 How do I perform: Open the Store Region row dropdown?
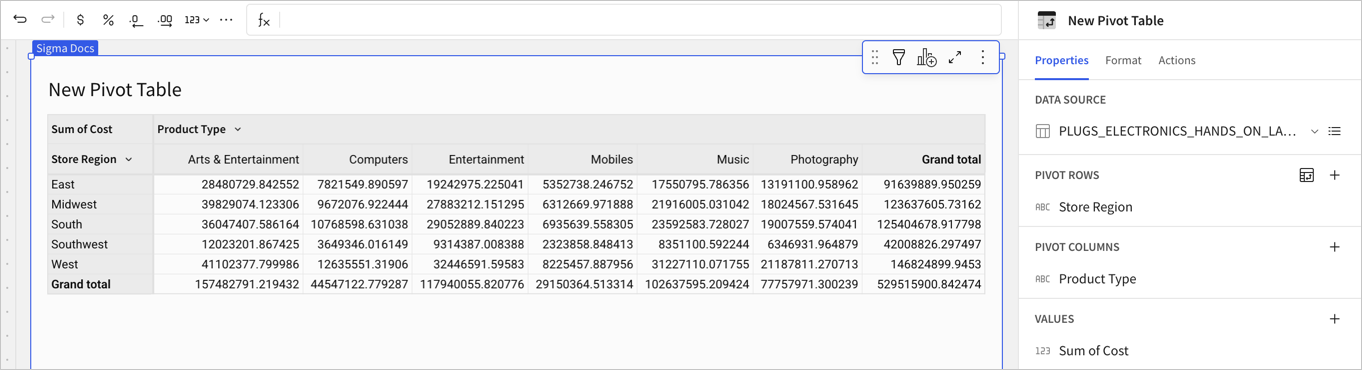129,159
